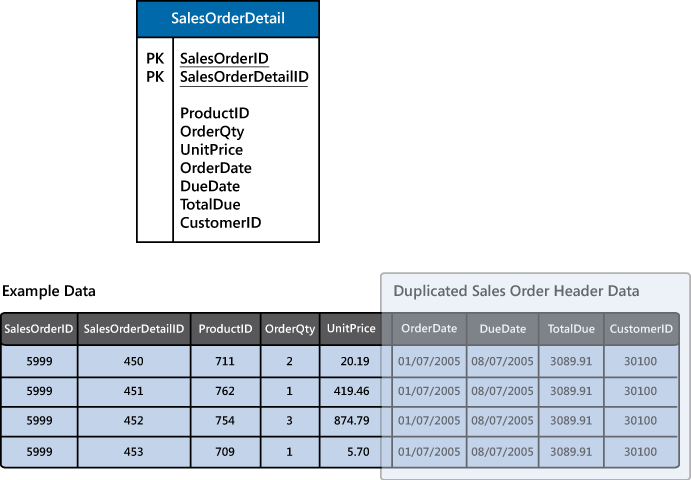The height and width of the screenshot is (480, 691).
Task: Select the 08/07/2005 DueDate in row 452
Action: pos(502,421)
